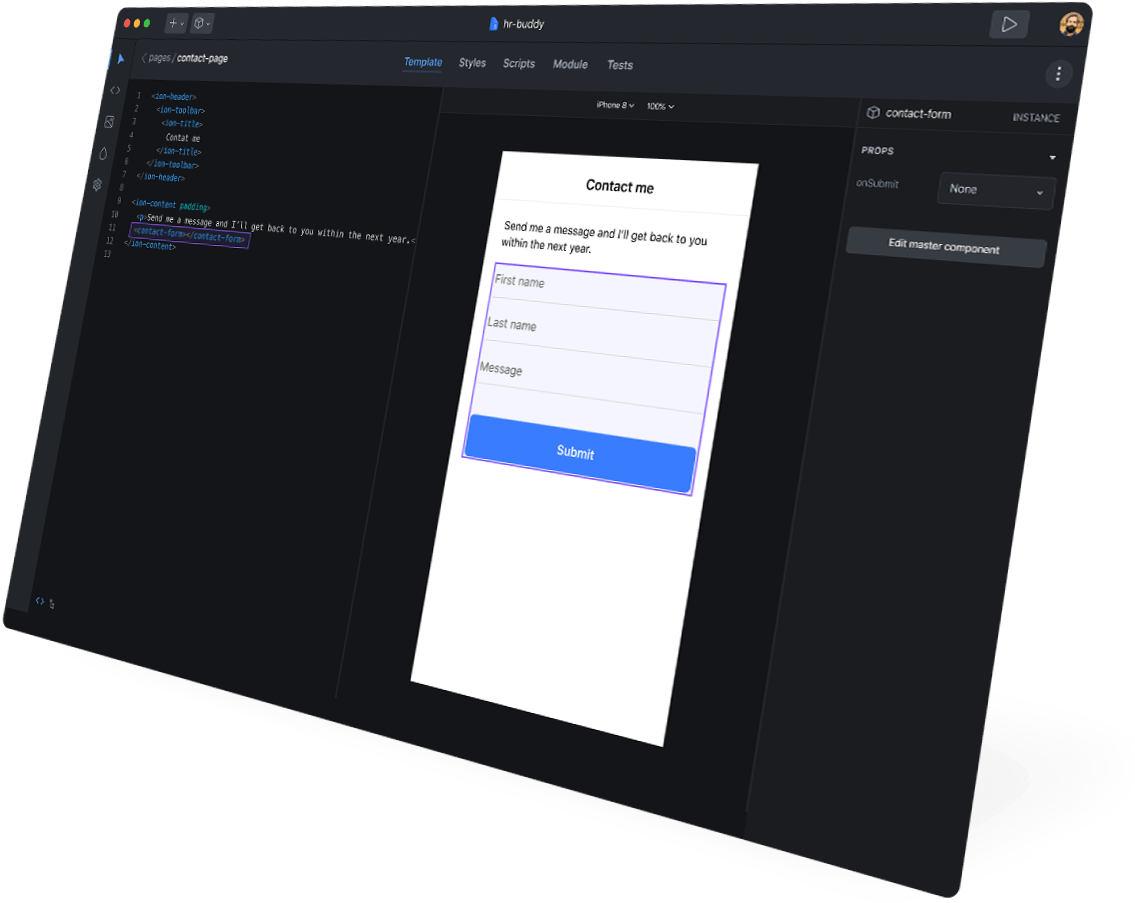
Task: Open the droplet theme icon in sidebar
Action: [103, 153]
